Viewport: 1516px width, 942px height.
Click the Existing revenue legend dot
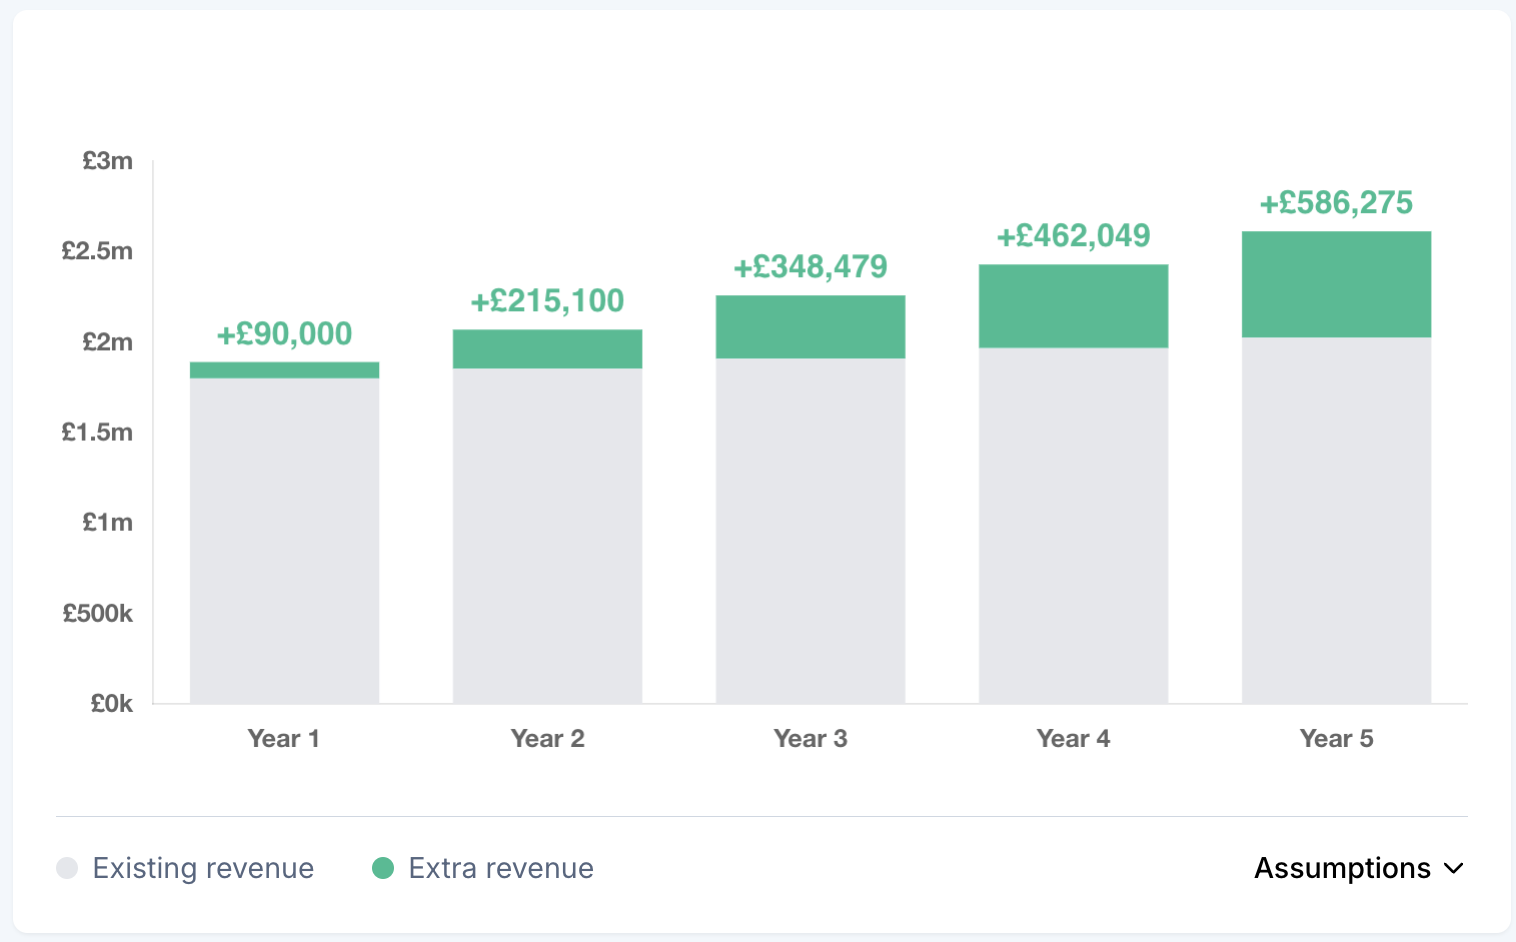pos(67,868)
